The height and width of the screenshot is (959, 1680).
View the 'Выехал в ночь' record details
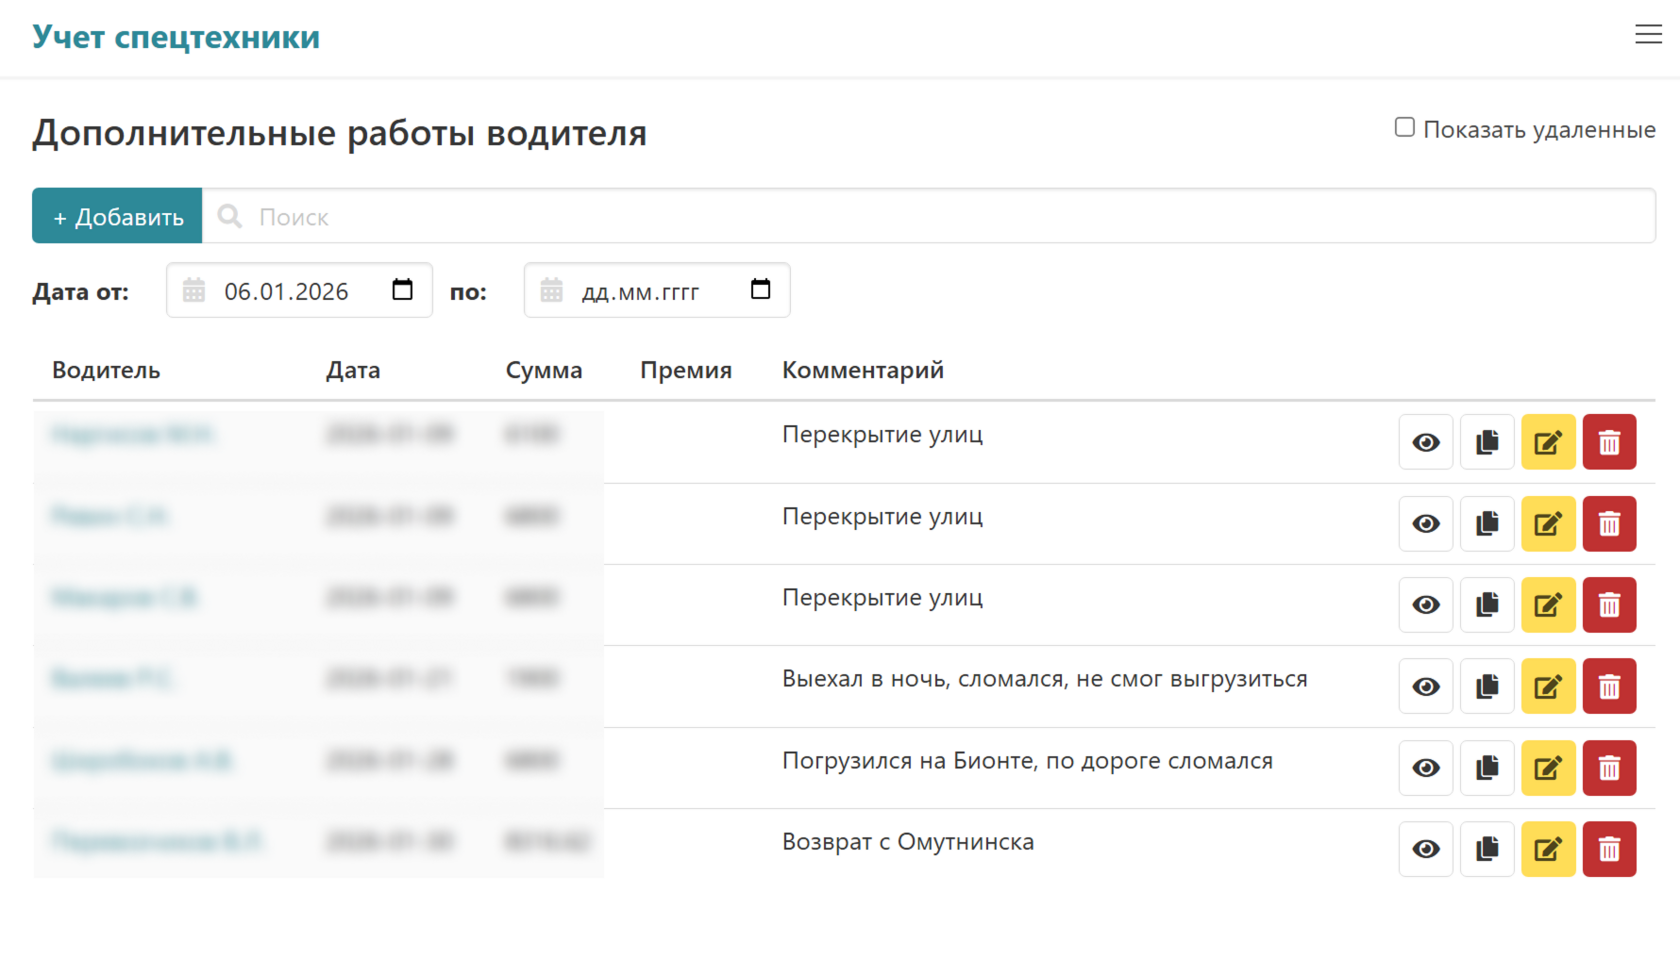tap(1426, 686)
